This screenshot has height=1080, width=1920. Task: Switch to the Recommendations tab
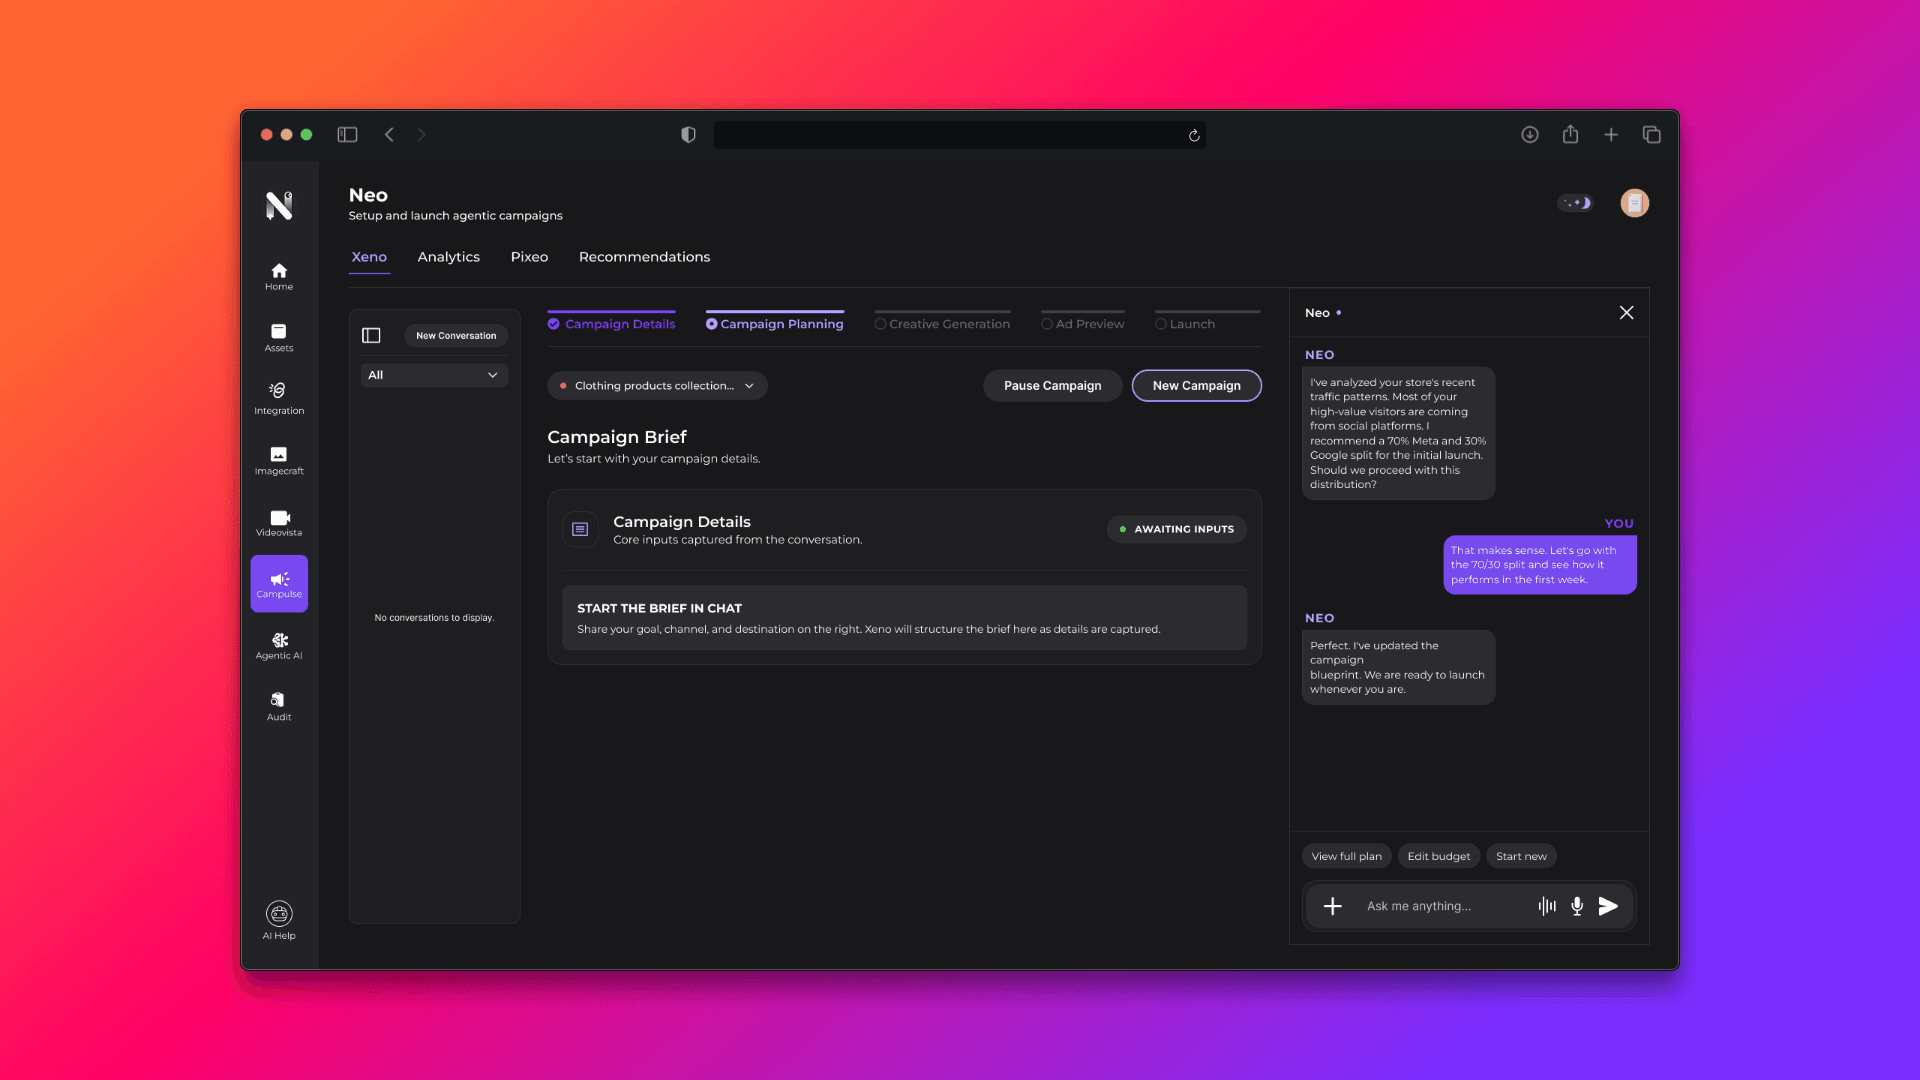tap(645, 257)
